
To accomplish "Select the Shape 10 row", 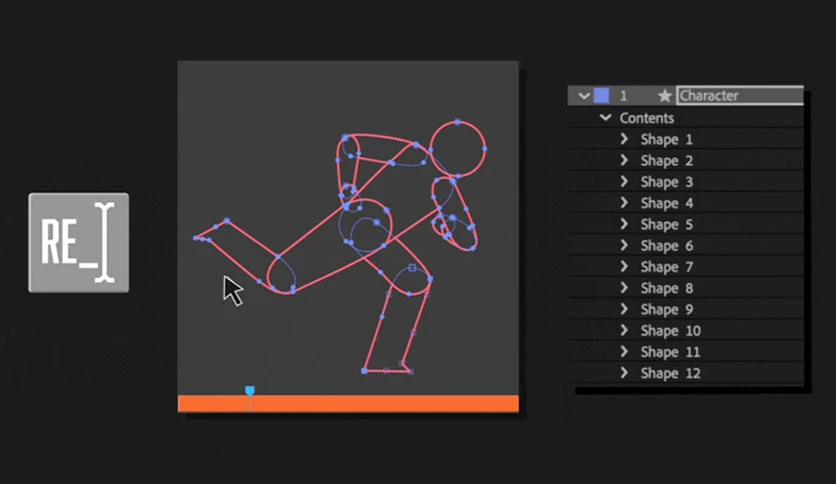I will [686, 330].
